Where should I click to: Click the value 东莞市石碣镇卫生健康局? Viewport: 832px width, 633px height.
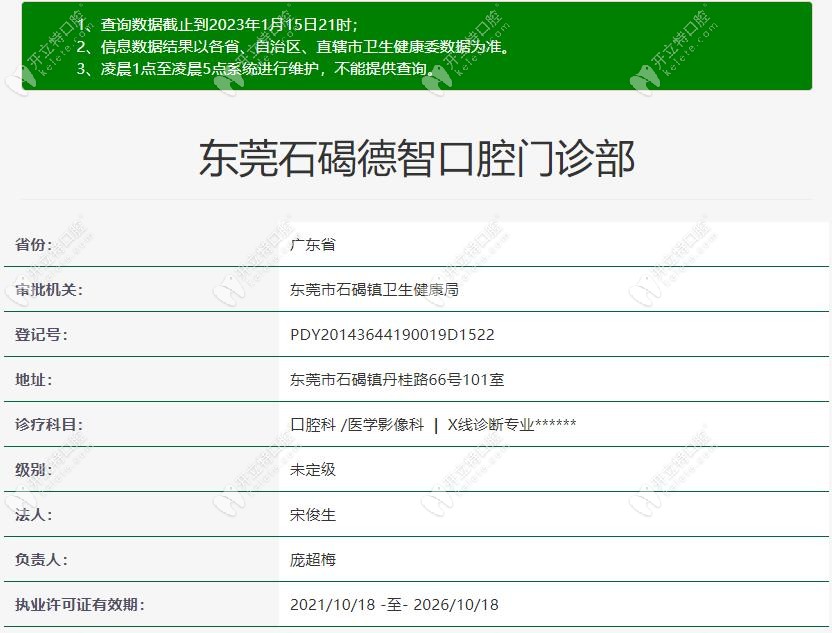pos(374,290)
